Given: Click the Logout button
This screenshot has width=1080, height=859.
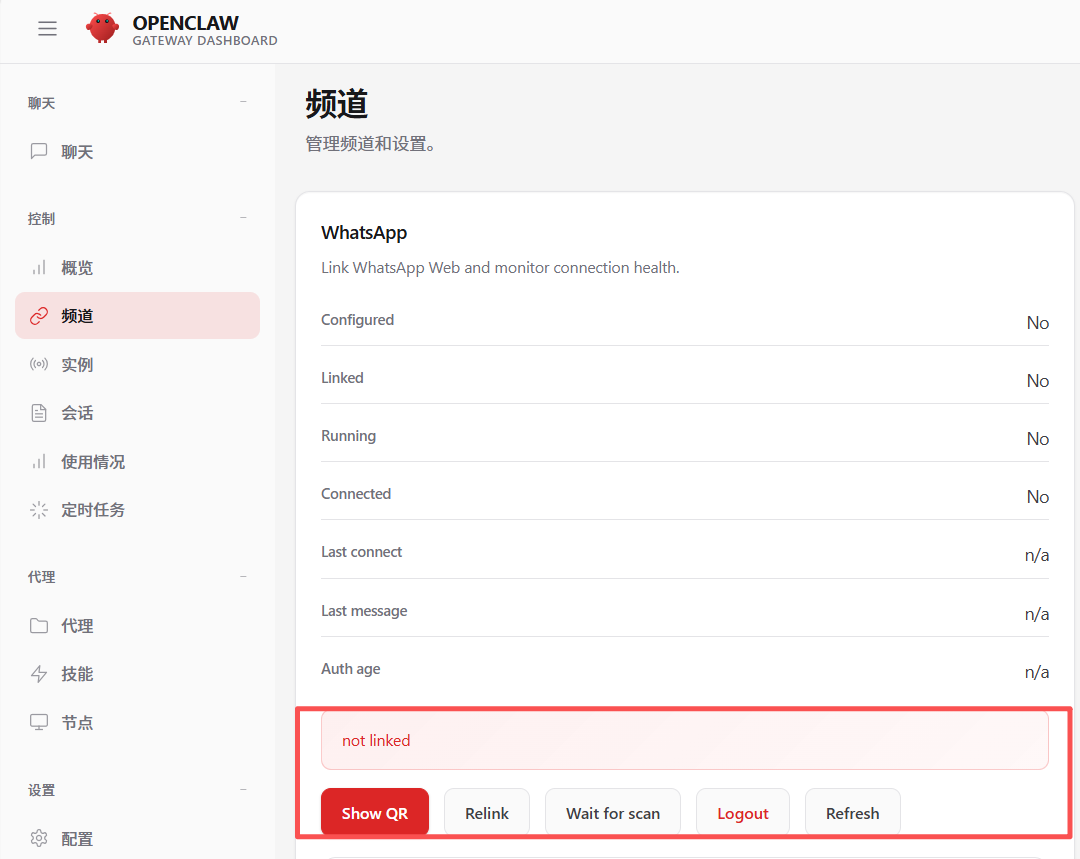Looking at the screenshot, I should [742, 813].
